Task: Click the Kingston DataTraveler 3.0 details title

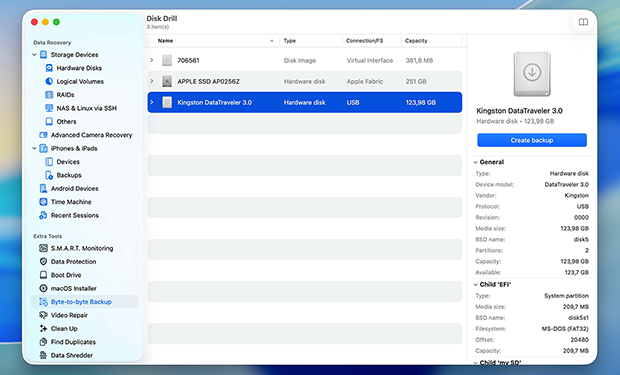Action: 519,111
